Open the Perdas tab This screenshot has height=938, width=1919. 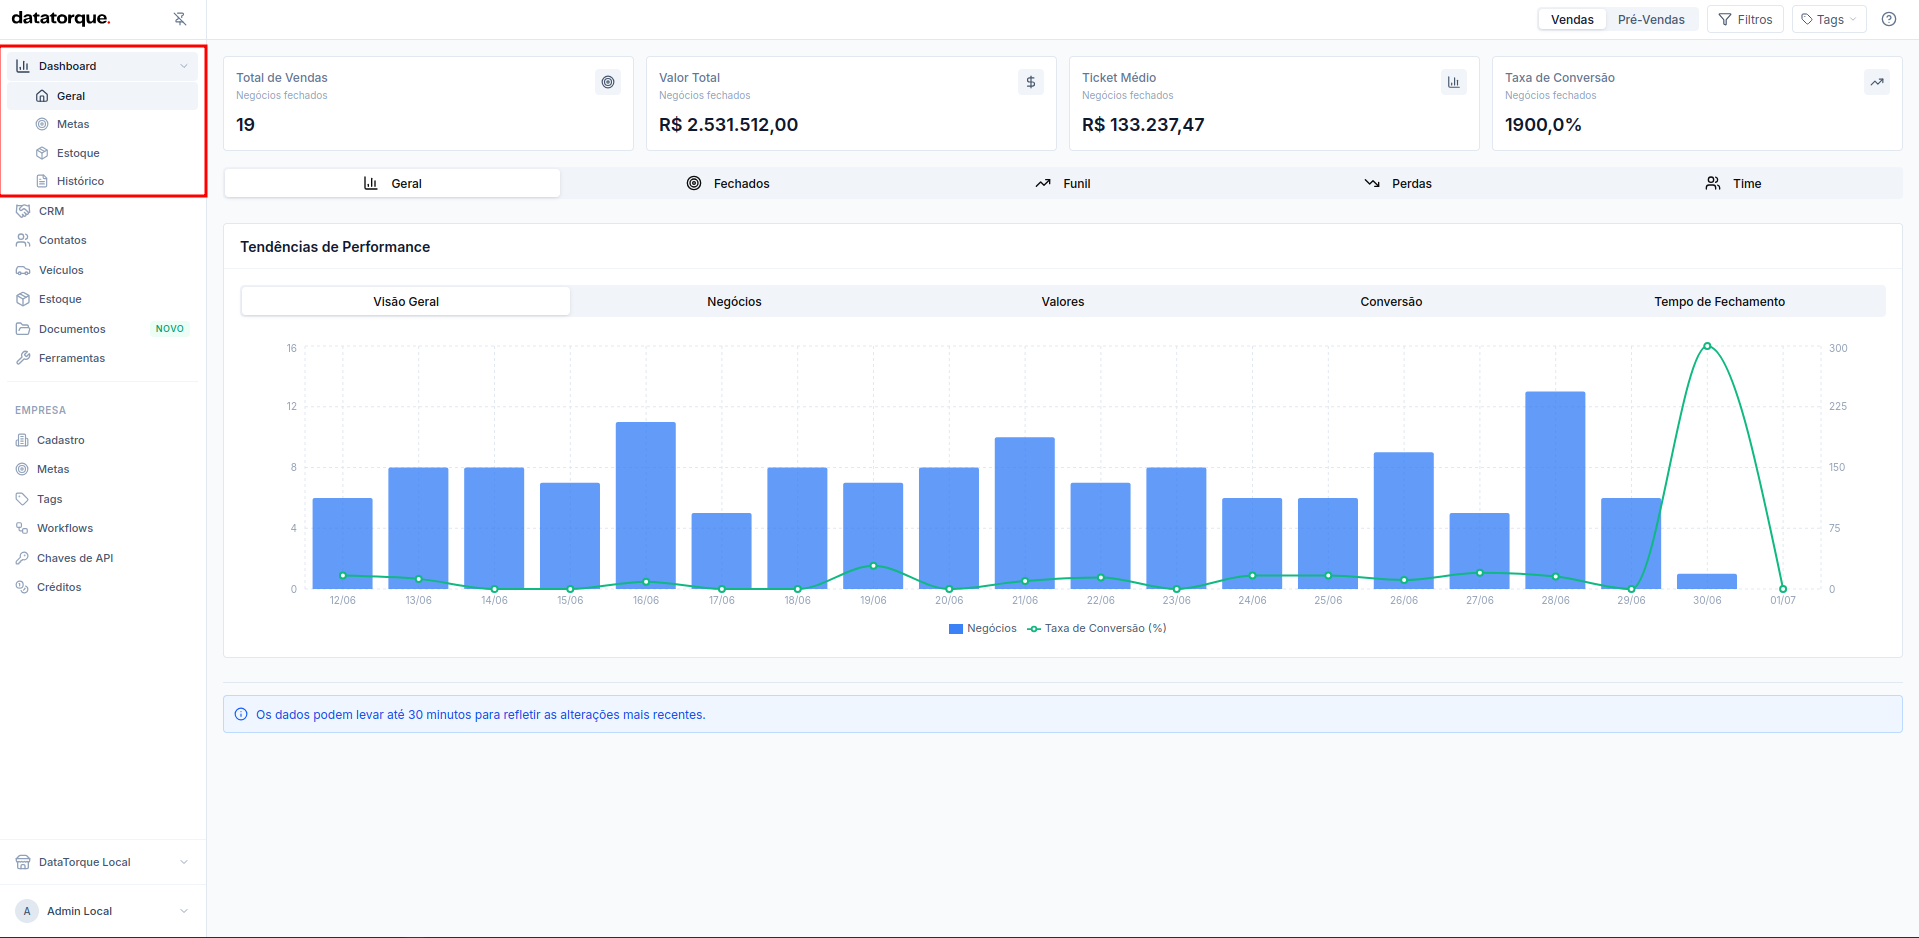(1398, 183)
